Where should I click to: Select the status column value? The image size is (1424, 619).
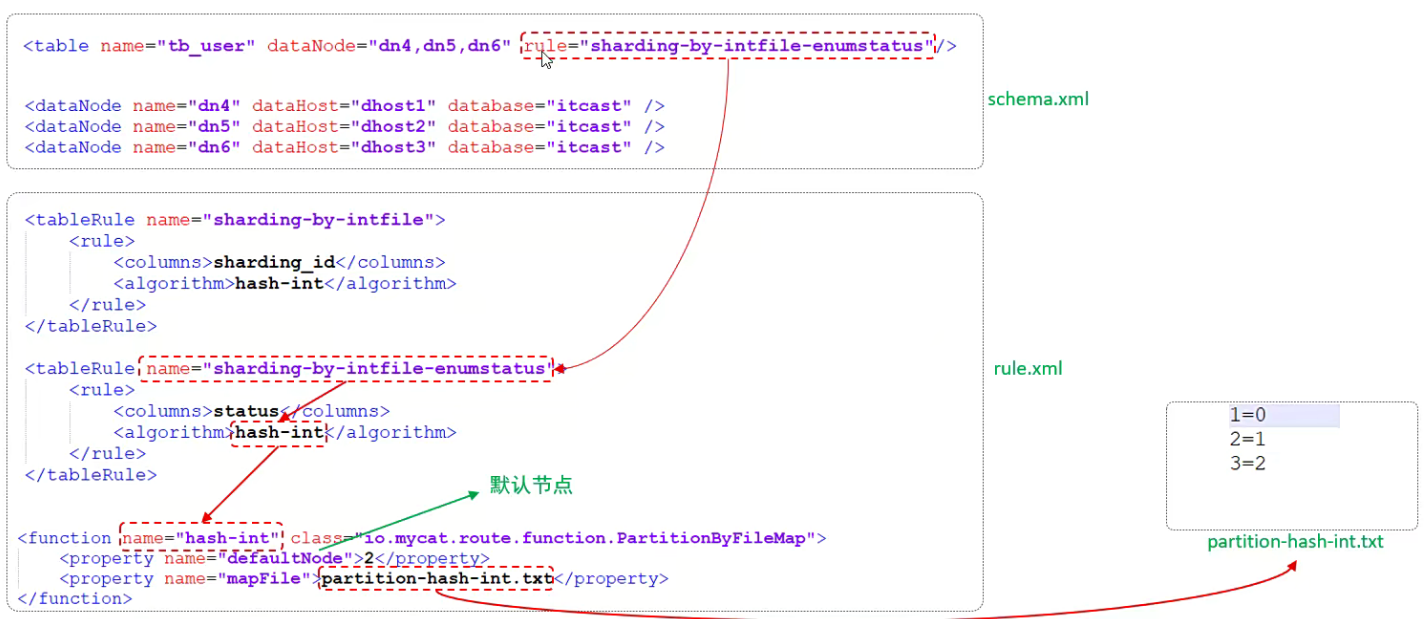click(245, 411)
